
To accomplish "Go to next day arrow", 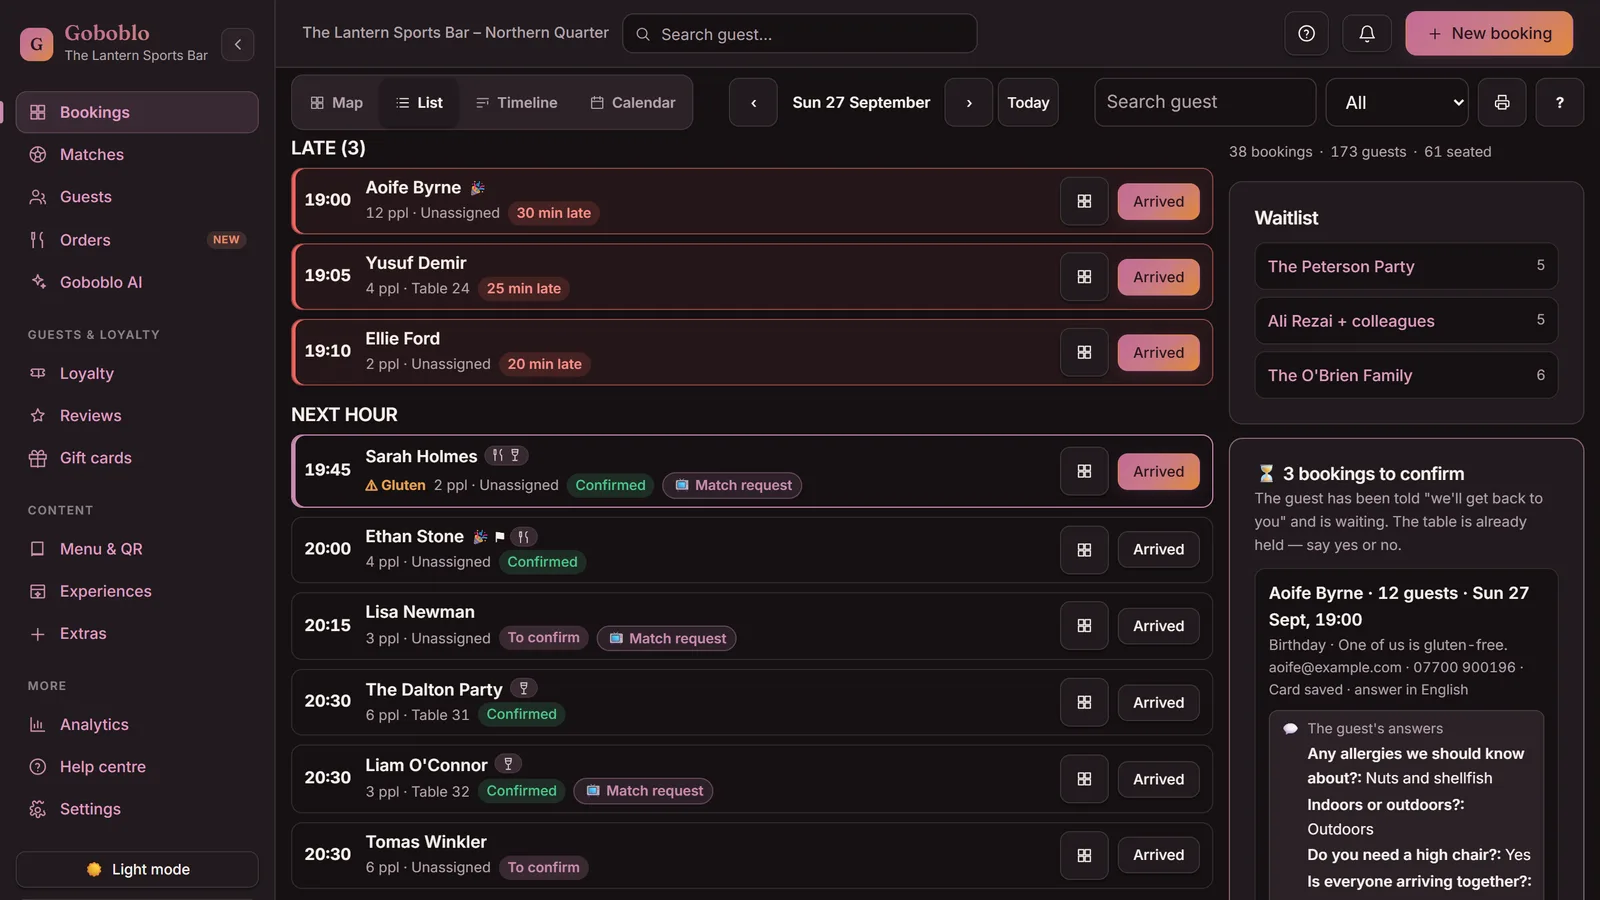I will pos(969,102).
